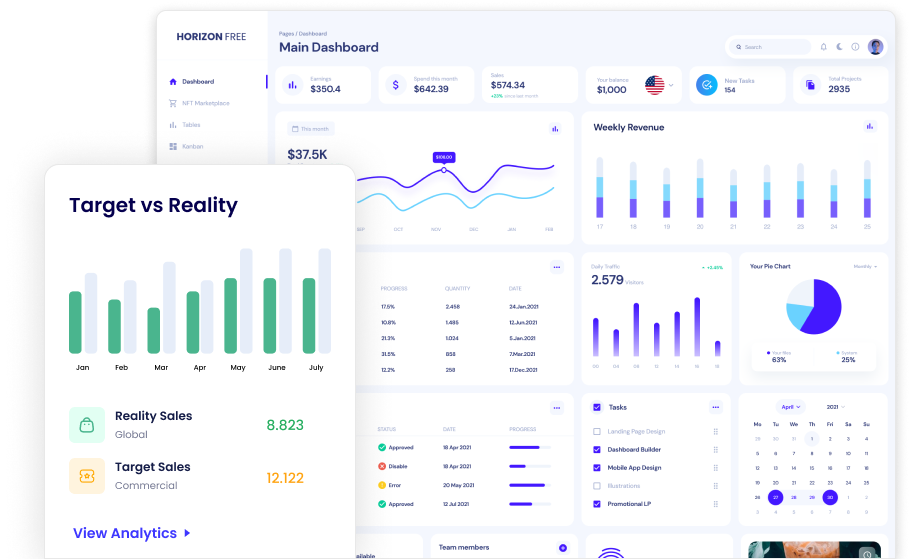Click the Pages / Dashboard breadcrumb
The height and width of the screenshot is (559, 910).
(303, 34)
